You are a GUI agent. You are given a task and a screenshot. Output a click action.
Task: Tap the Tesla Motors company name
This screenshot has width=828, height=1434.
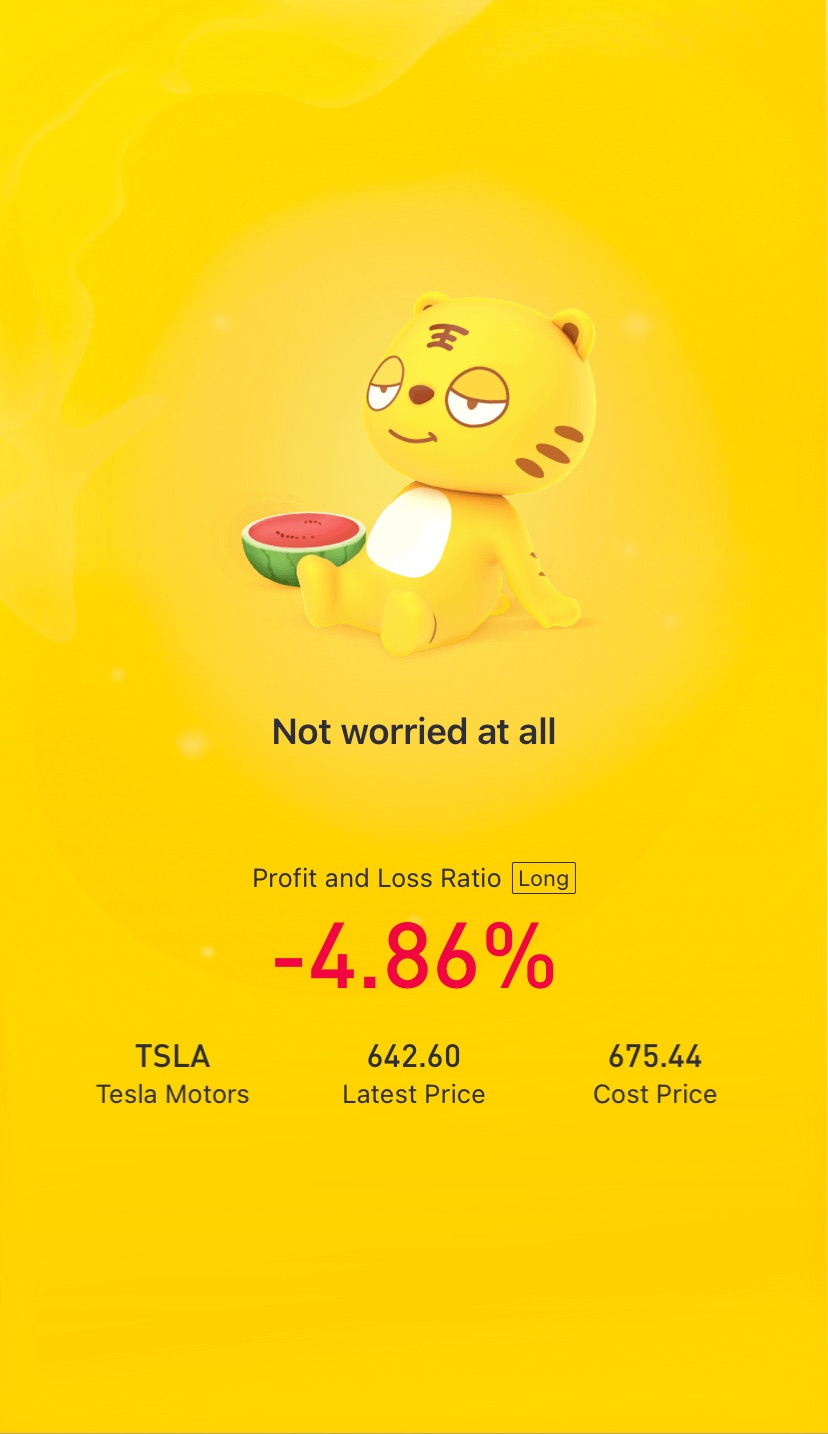point(172,1094)
